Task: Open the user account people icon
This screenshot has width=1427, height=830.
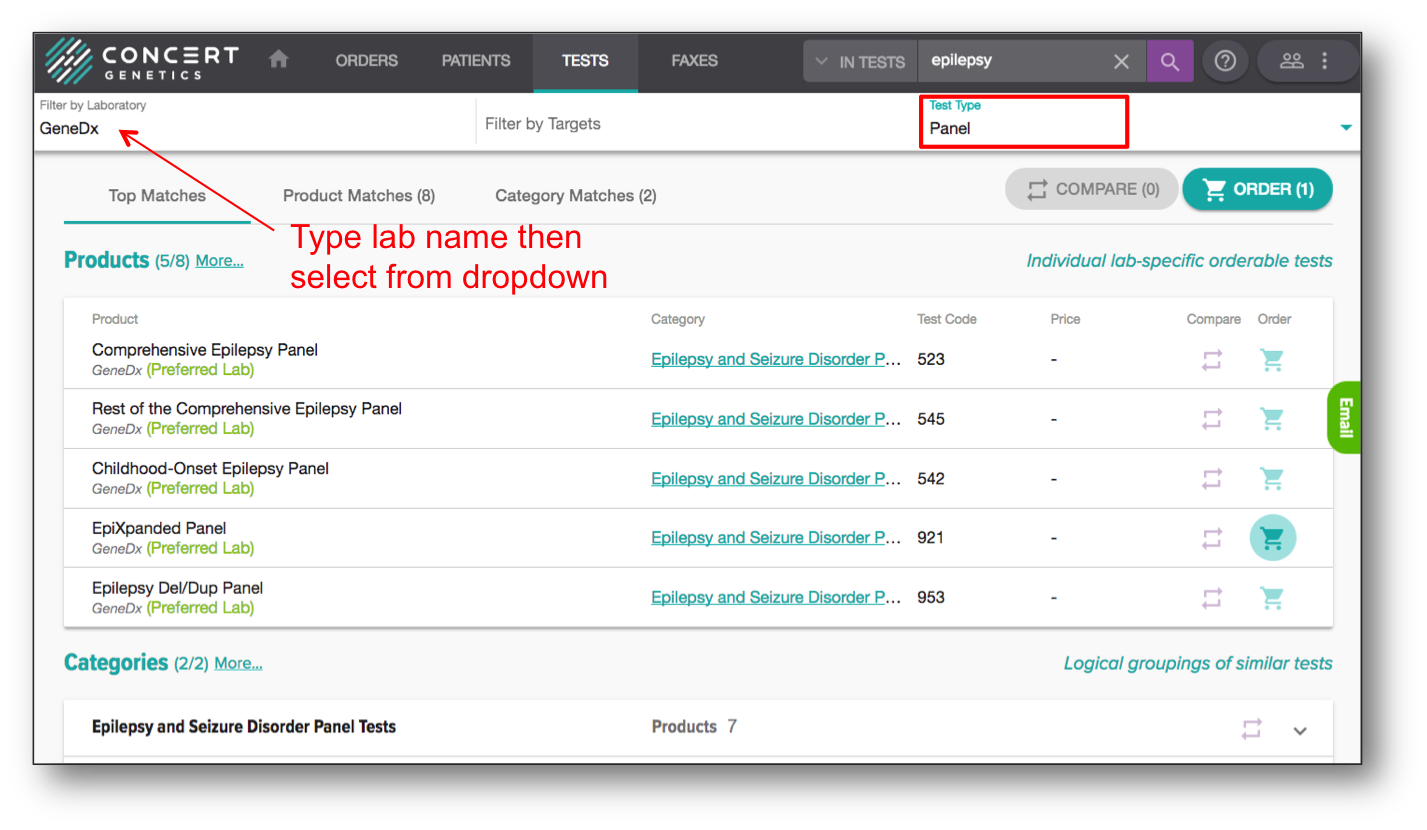Action: [x=1292, y=61]
